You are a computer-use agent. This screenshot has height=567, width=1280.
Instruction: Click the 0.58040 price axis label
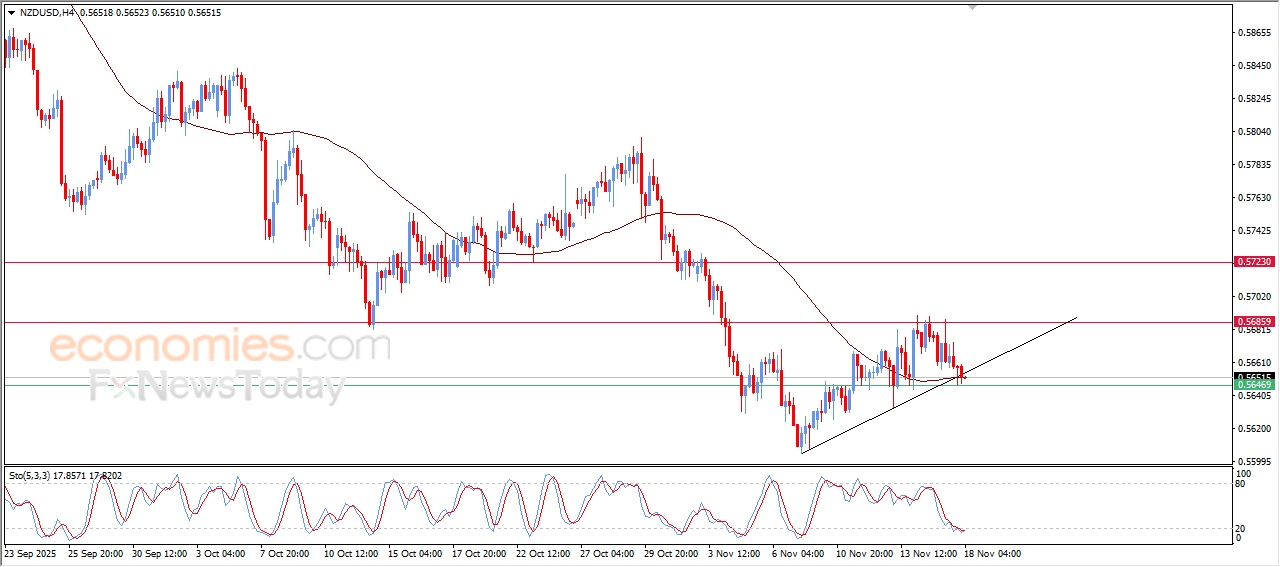[1255, 132]
